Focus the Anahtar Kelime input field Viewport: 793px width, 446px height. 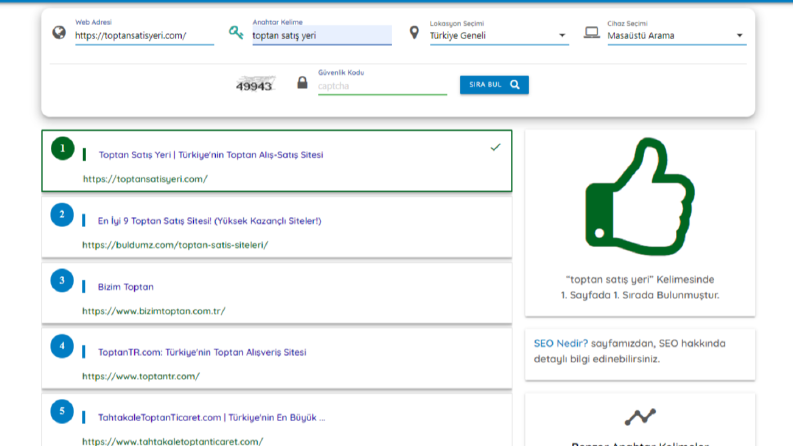(322, 35)
